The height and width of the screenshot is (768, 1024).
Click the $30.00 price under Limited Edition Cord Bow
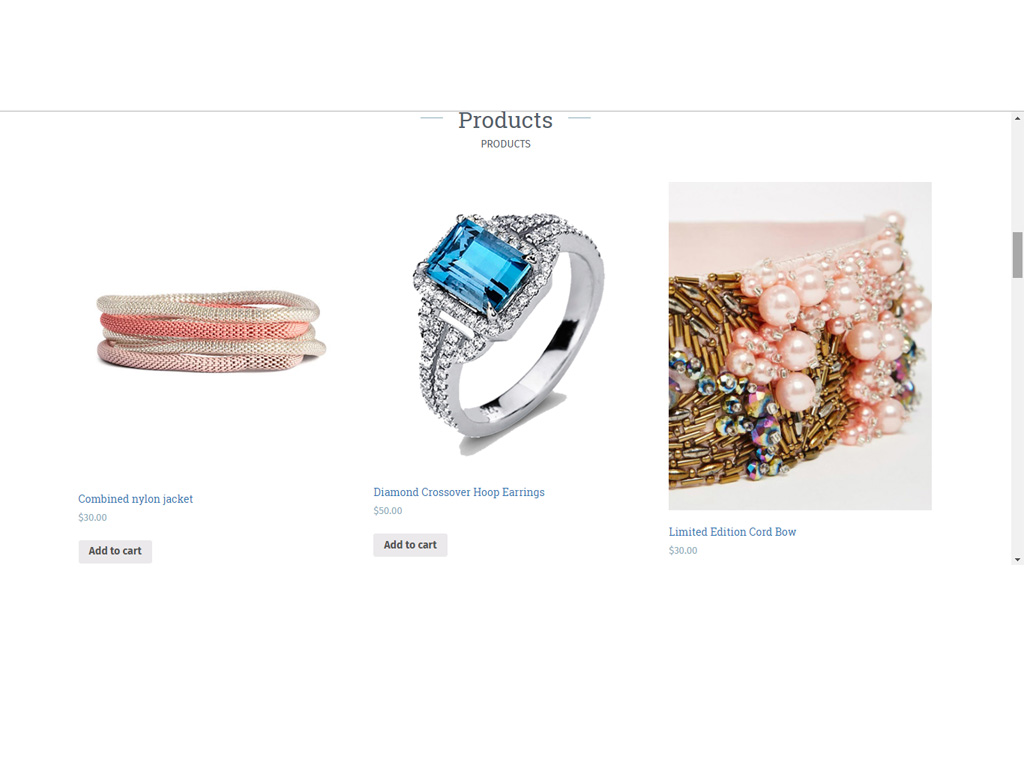[683, 551]
